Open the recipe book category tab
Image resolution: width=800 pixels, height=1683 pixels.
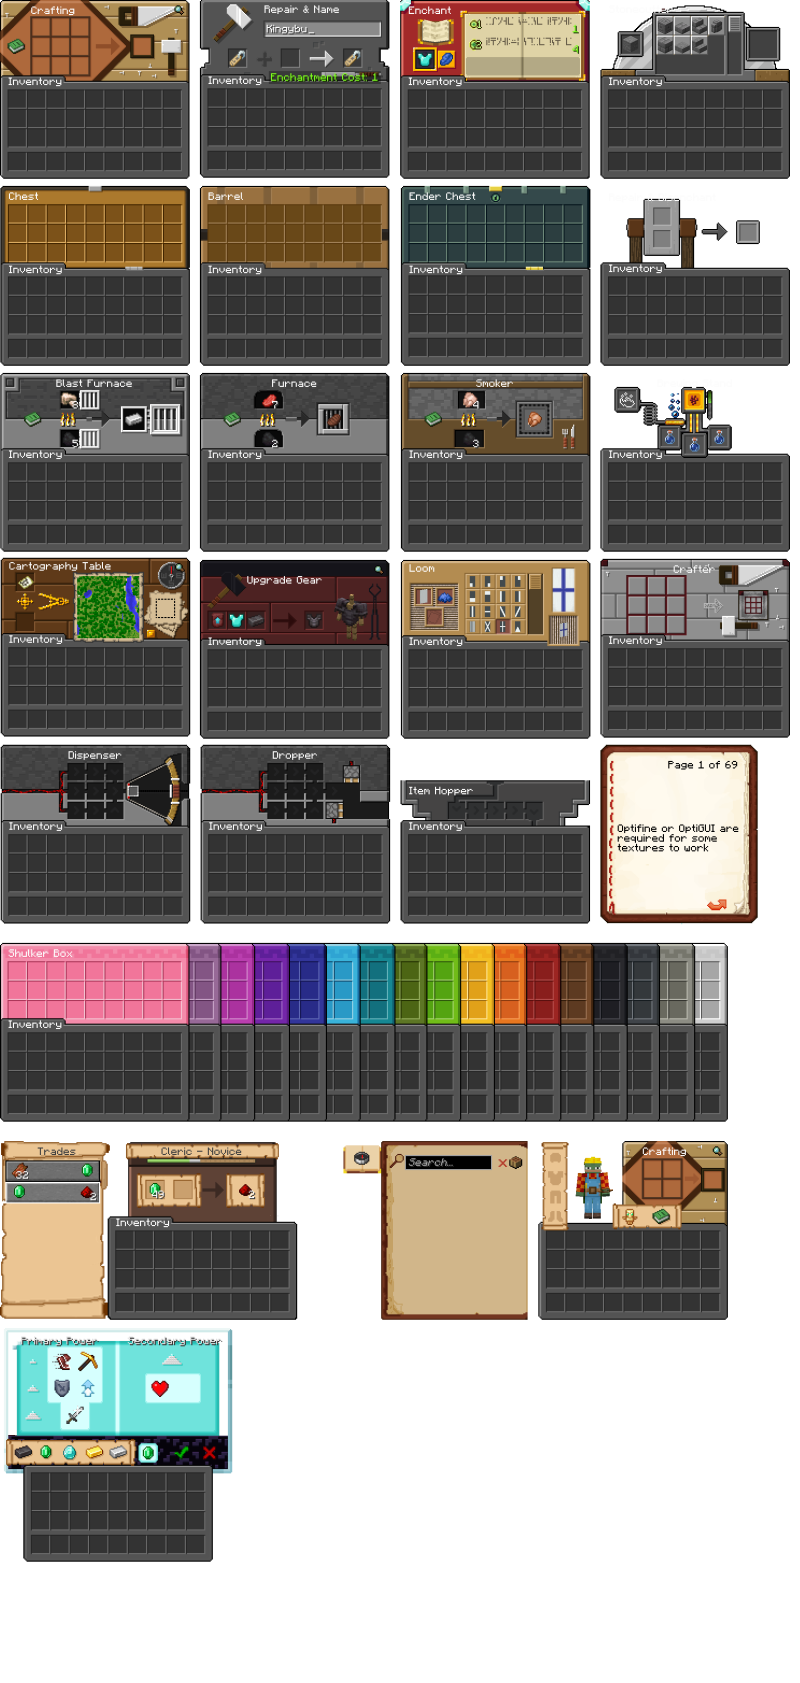362,1158
